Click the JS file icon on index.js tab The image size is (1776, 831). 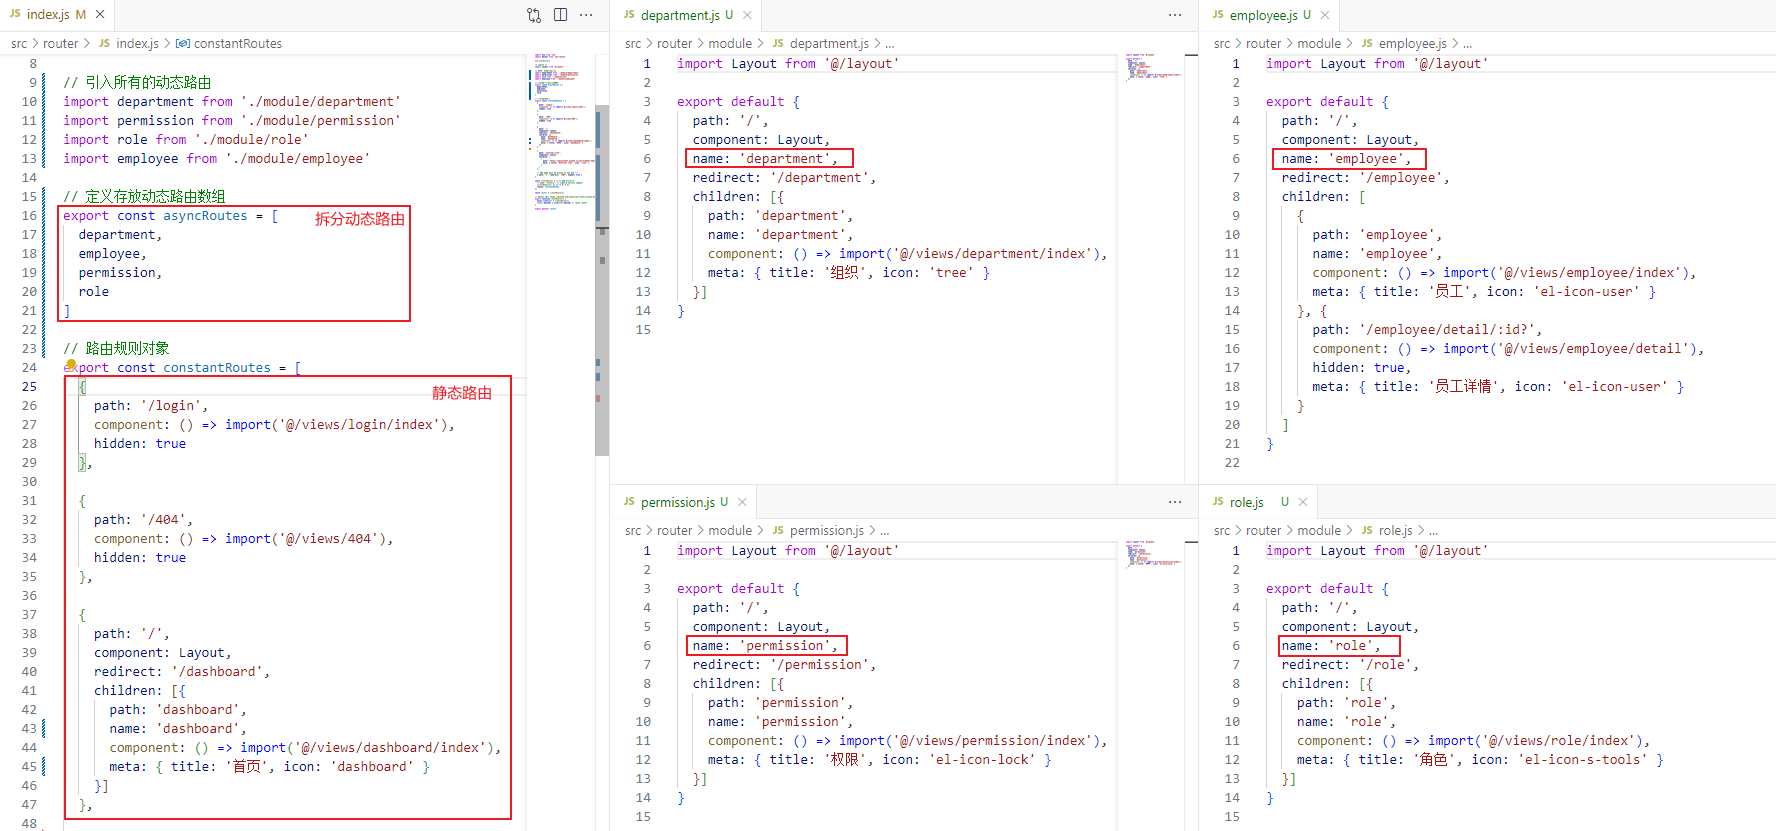click(15, 14)
